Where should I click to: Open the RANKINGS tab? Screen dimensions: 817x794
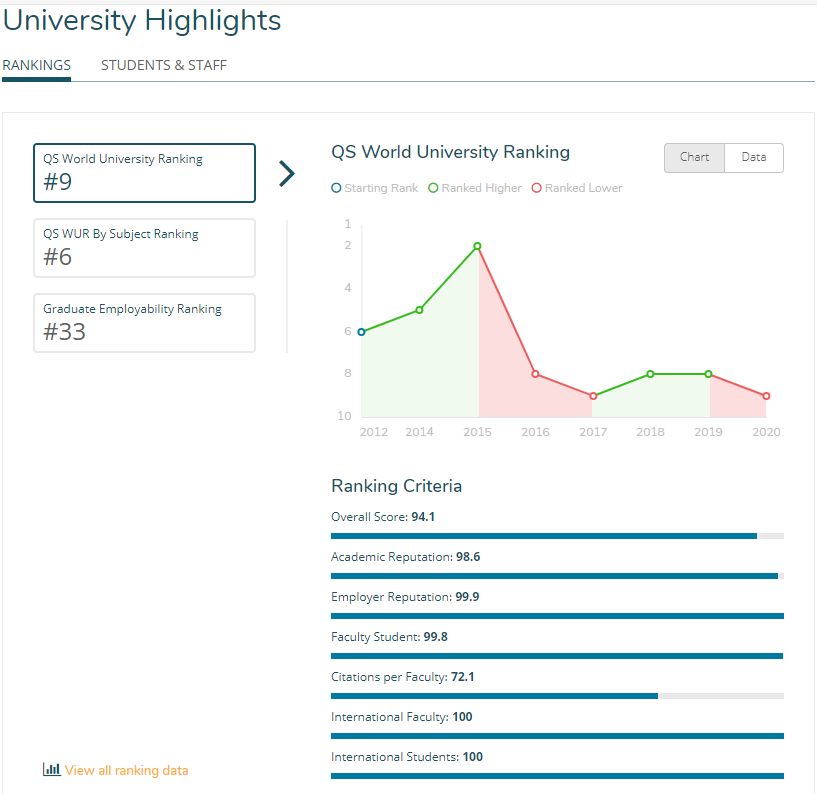click(x=36, y=65)
